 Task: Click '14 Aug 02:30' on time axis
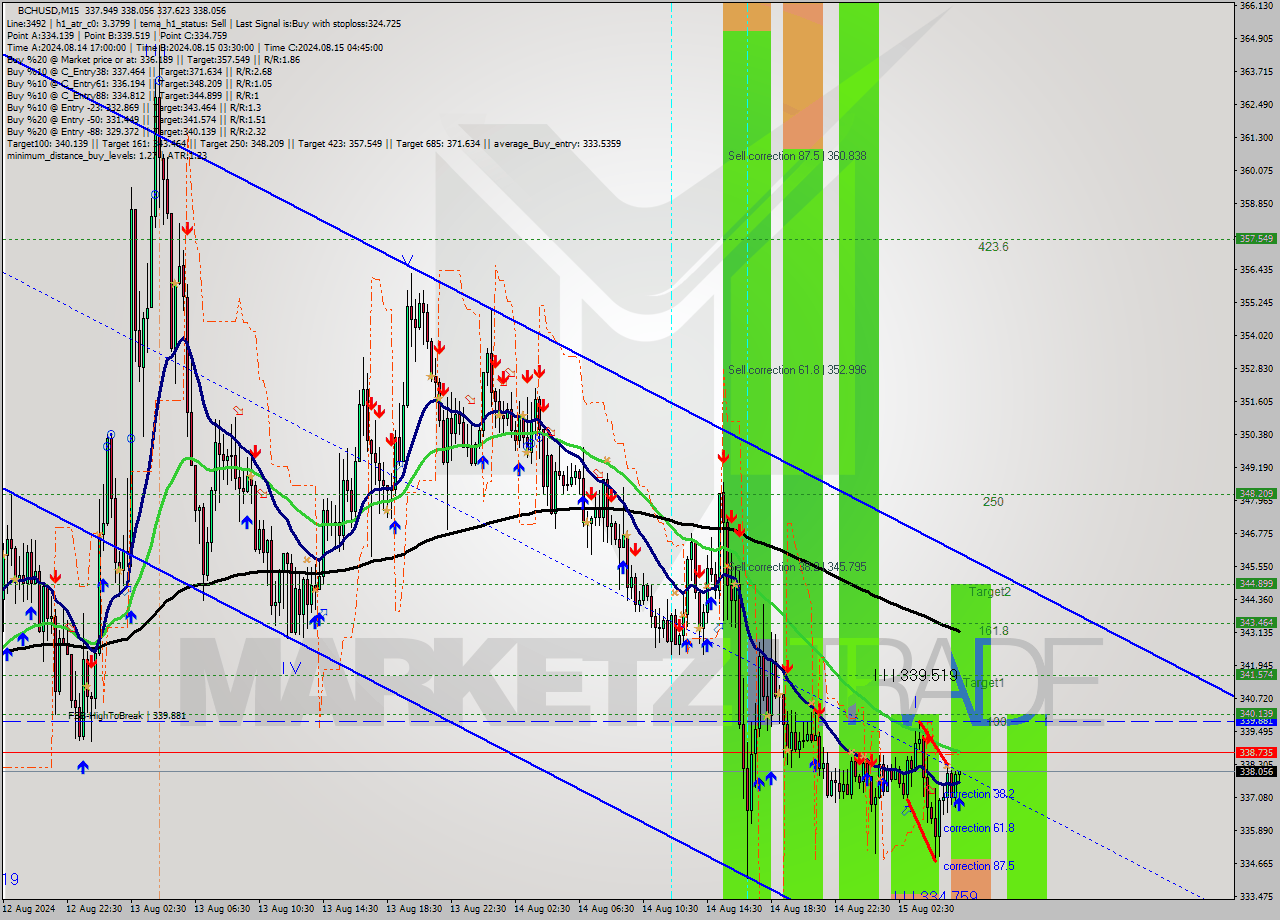click(542, 909)
